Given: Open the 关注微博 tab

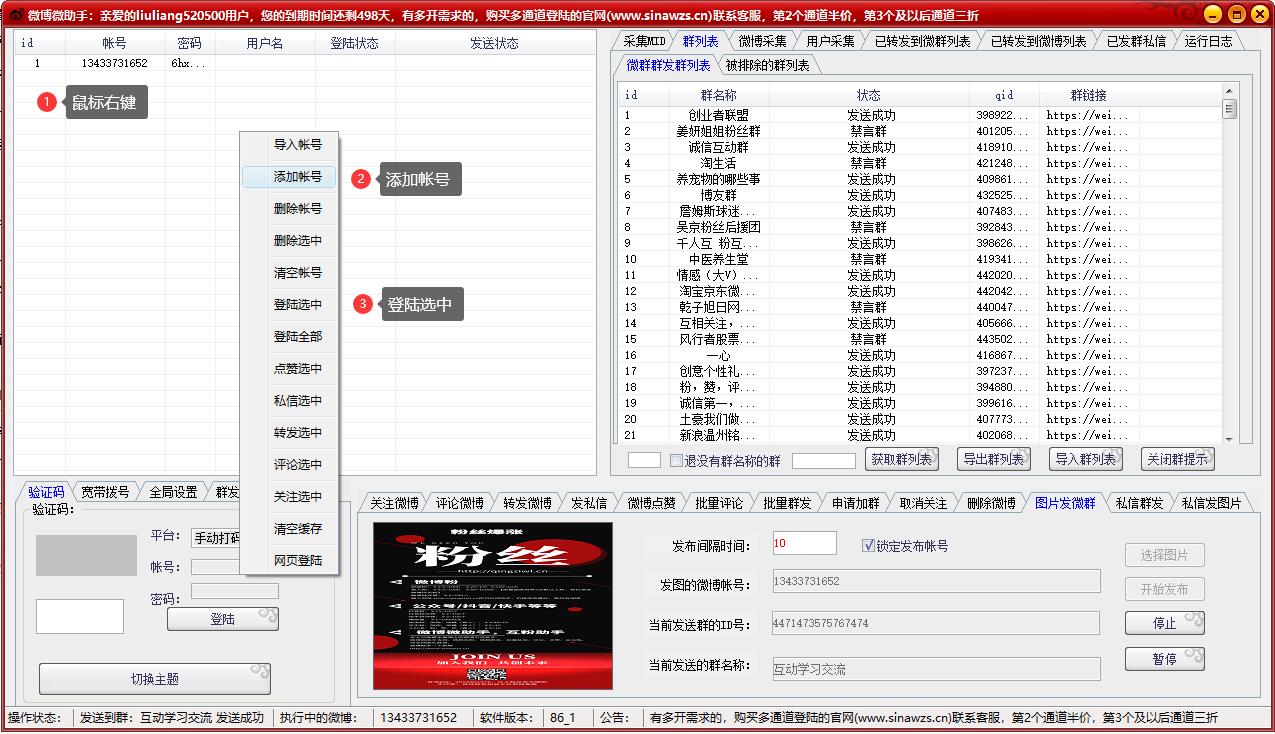Looking at the screenshot, I should point(394,503).
